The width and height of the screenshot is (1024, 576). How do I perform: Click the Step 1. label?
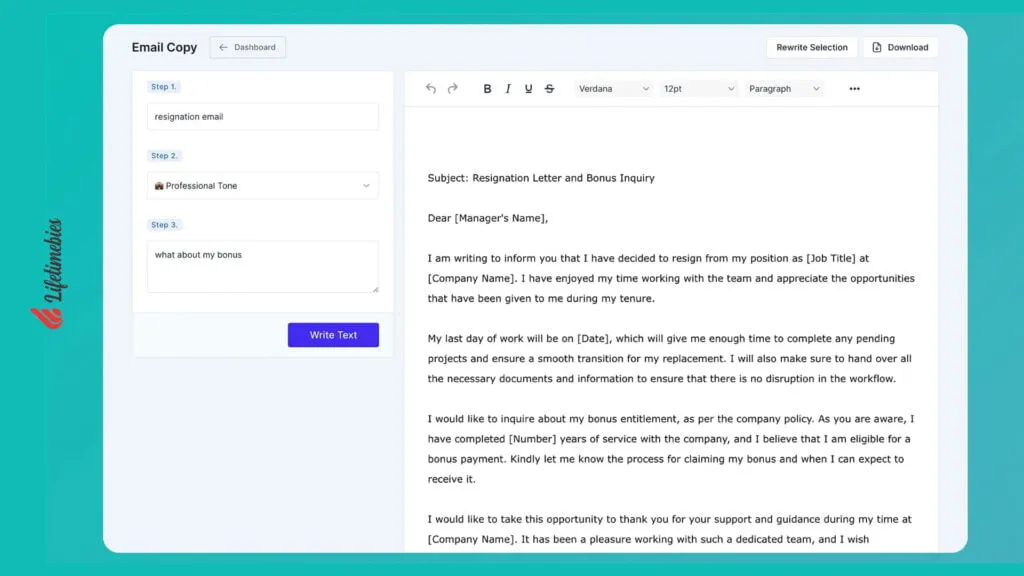(163, 86)
